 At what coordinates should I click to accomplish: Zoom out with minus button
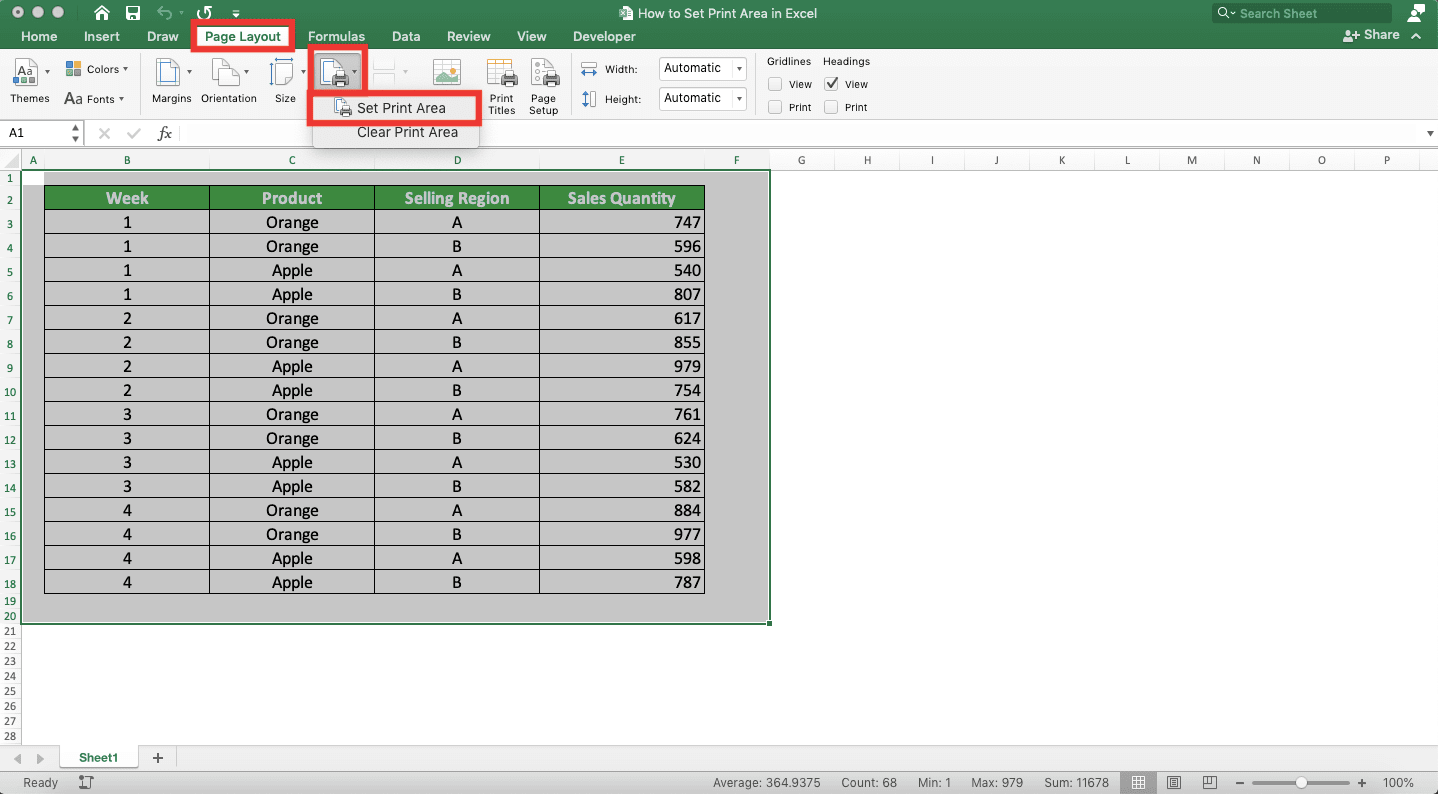[1240, 783]
